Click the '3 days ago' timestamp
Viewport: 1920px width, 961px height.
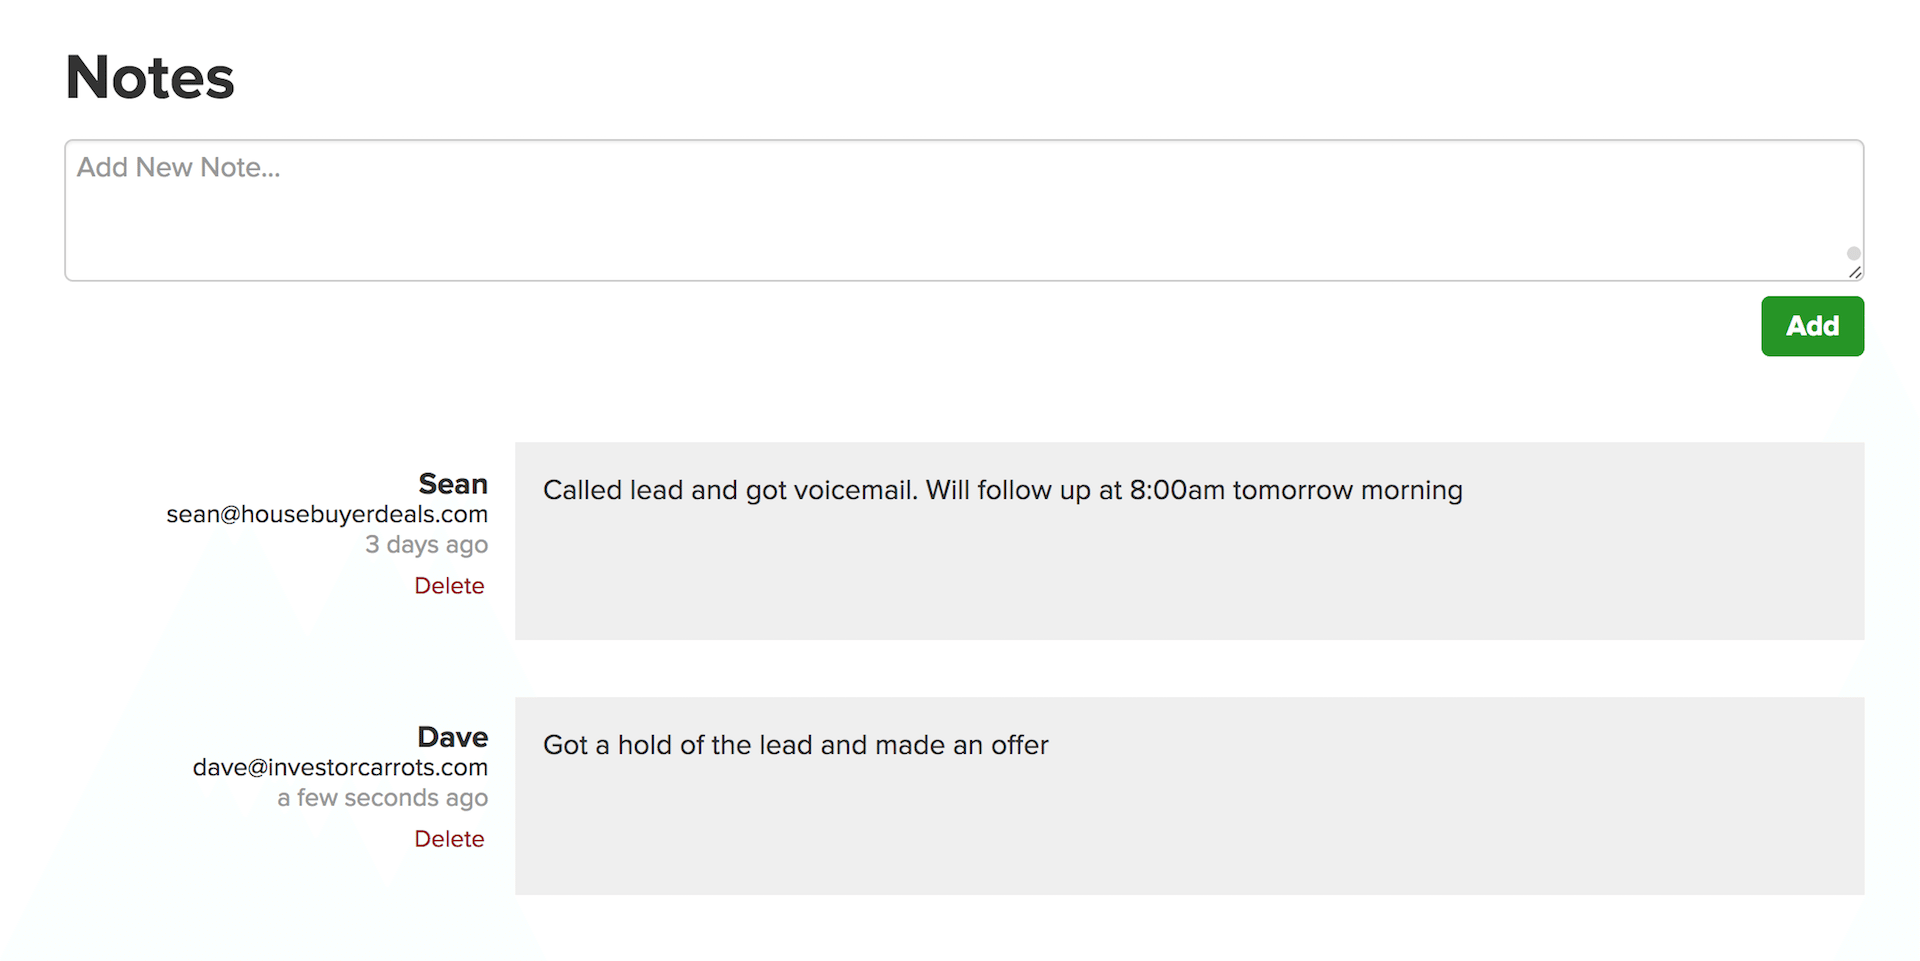click(426, 545)
